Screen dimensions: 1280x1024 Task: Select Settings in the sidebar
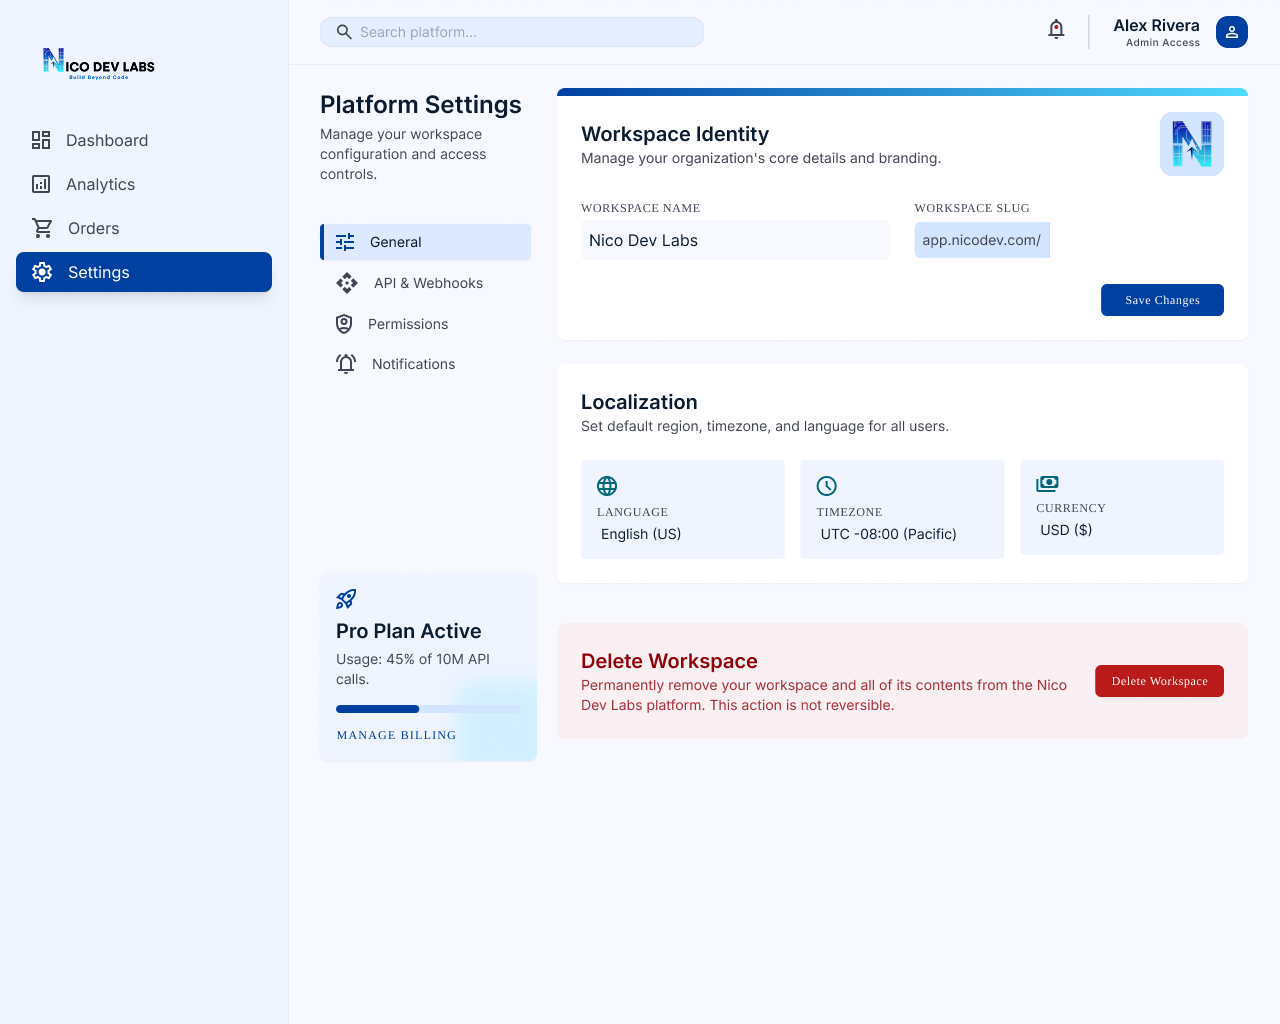point(144,272)
